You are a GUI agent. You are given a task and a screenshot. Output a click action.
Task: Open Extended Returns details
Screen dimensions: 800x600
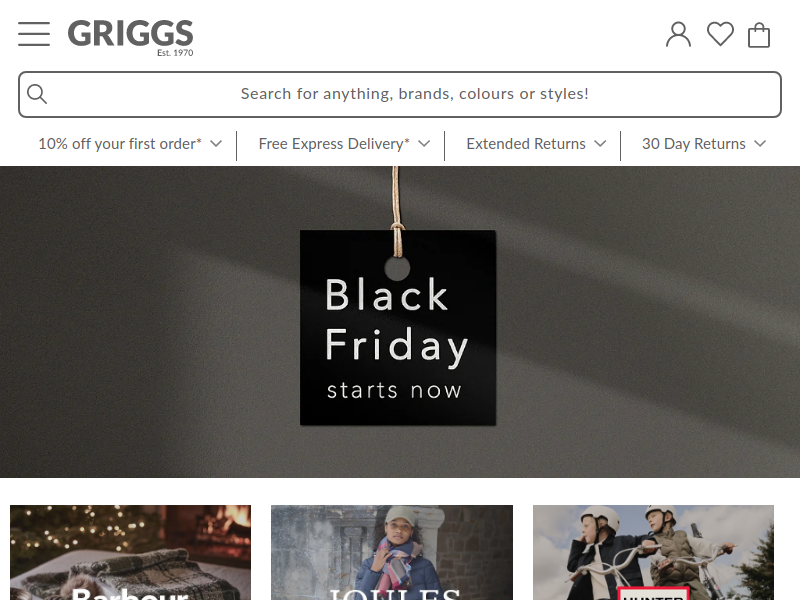tap(526, 144)
